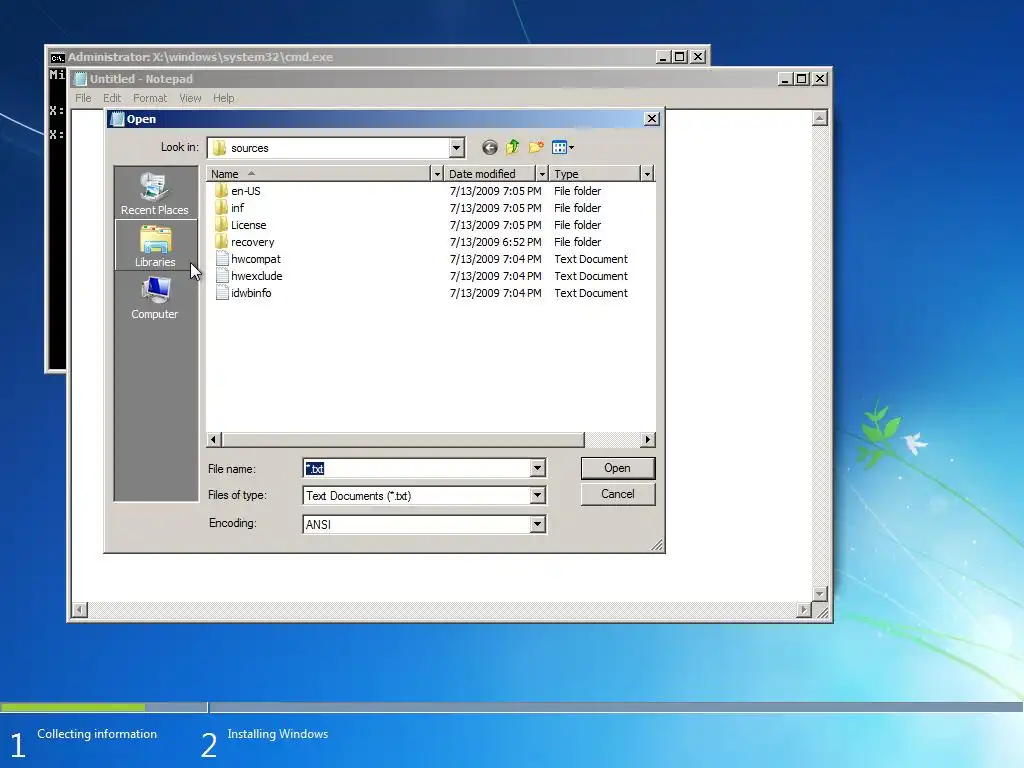The height and width of the screenshot is (768, 1024).
Task: Expand the Look in folder dropdown
Action: [x=456, y=148]
